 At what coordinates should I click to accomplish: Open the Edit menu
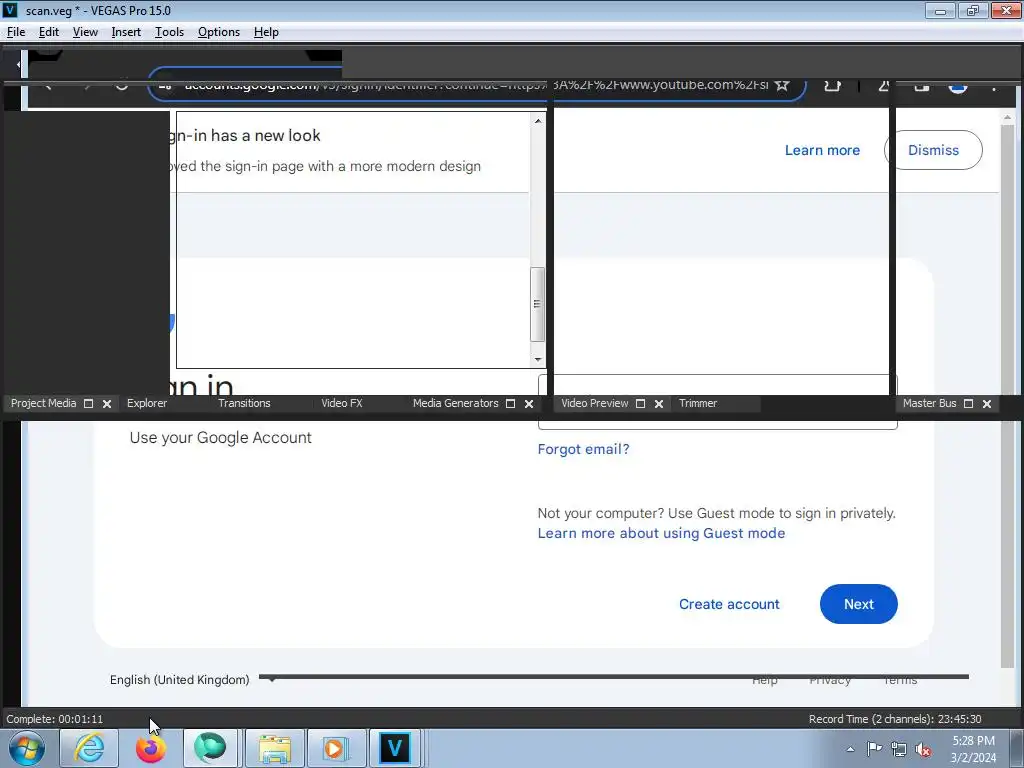(x=48, y=32)
